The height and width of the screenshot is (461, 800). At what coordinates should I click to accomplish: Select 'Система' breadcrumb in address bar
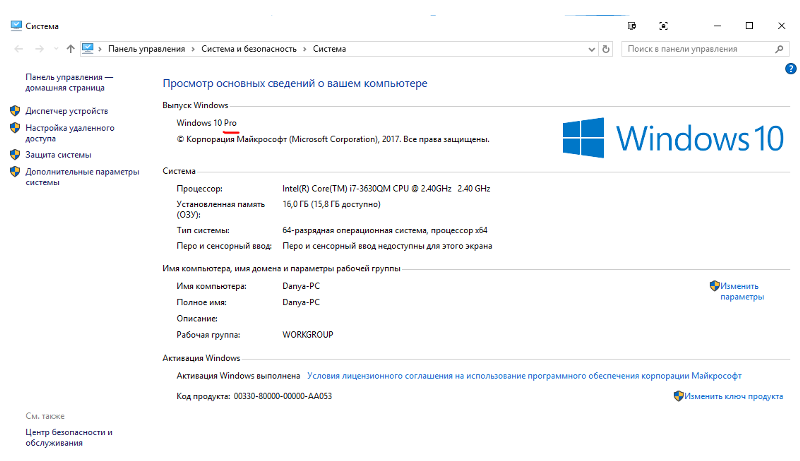pyautogui.click(x=330, y=49)
